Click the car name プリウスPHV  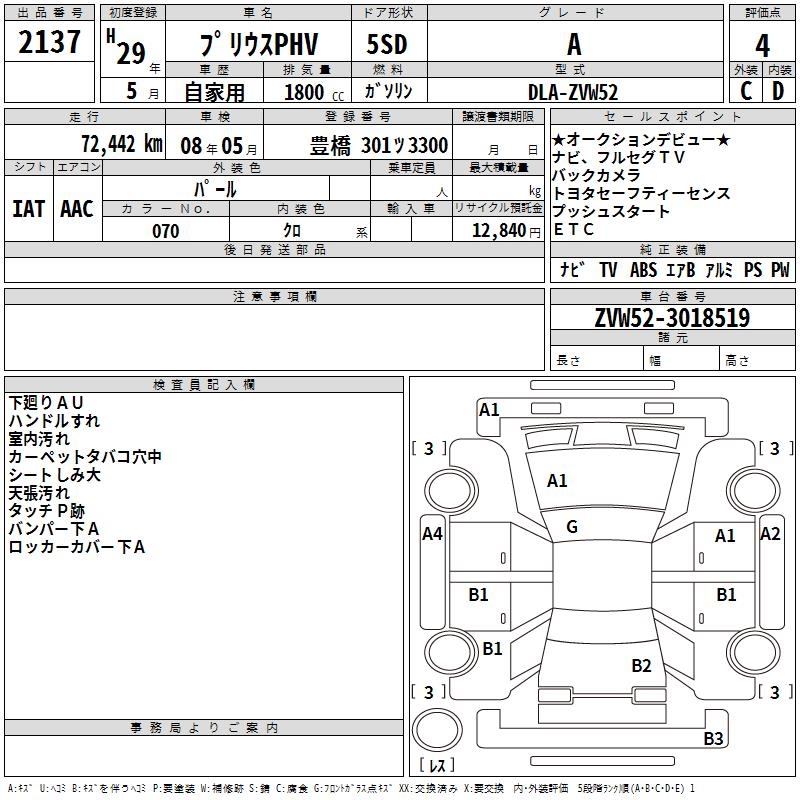point(257,44)
